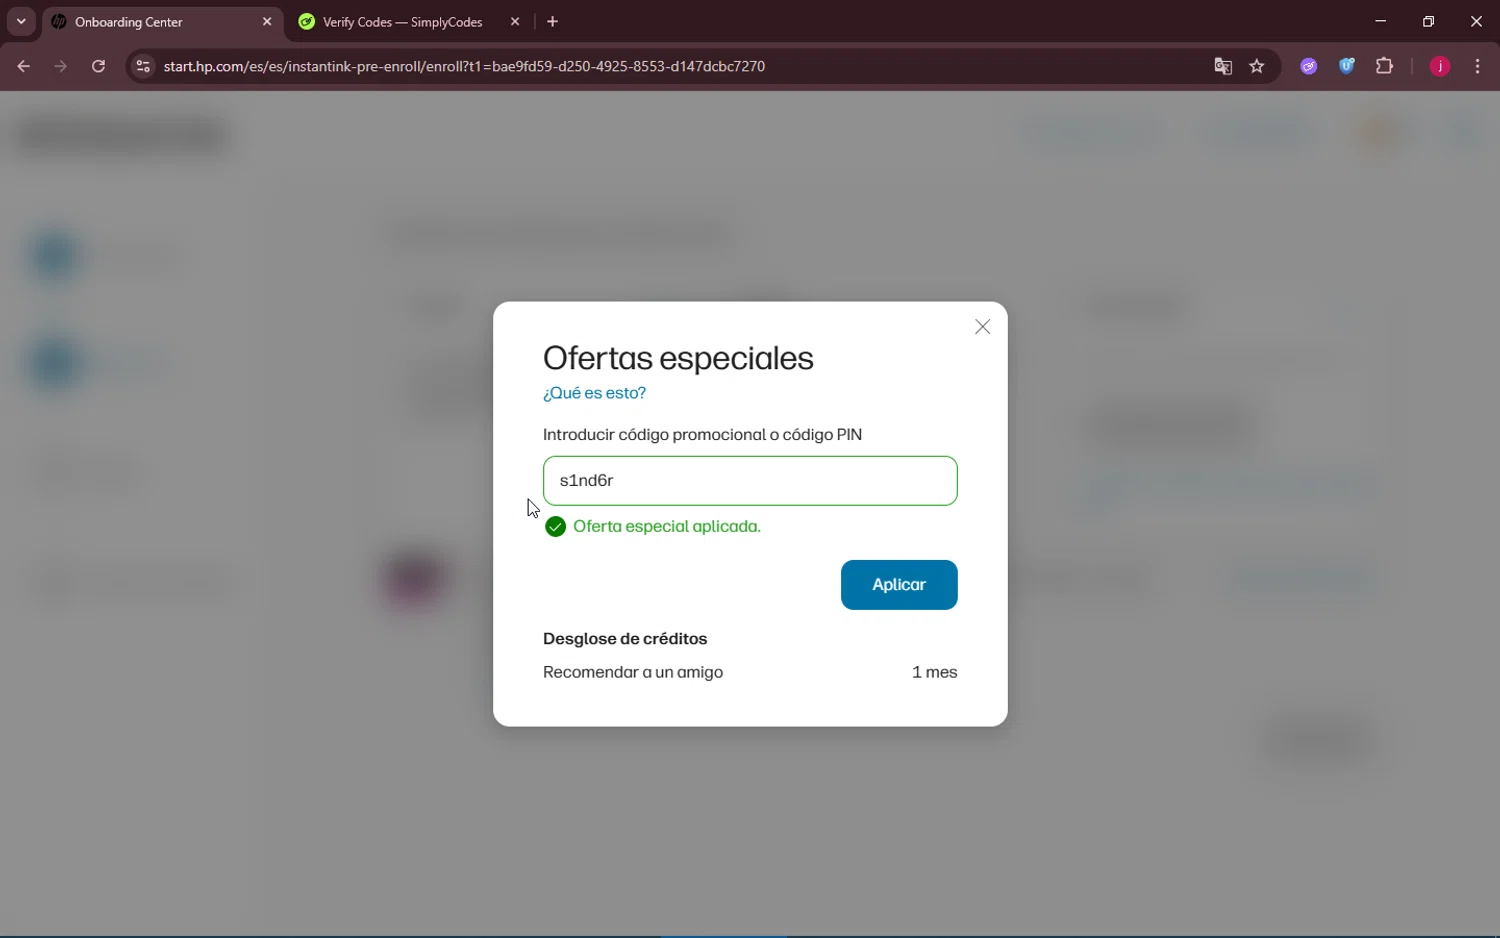Open the browser profile avatar
The image size is (1500, 938).
1440,66
